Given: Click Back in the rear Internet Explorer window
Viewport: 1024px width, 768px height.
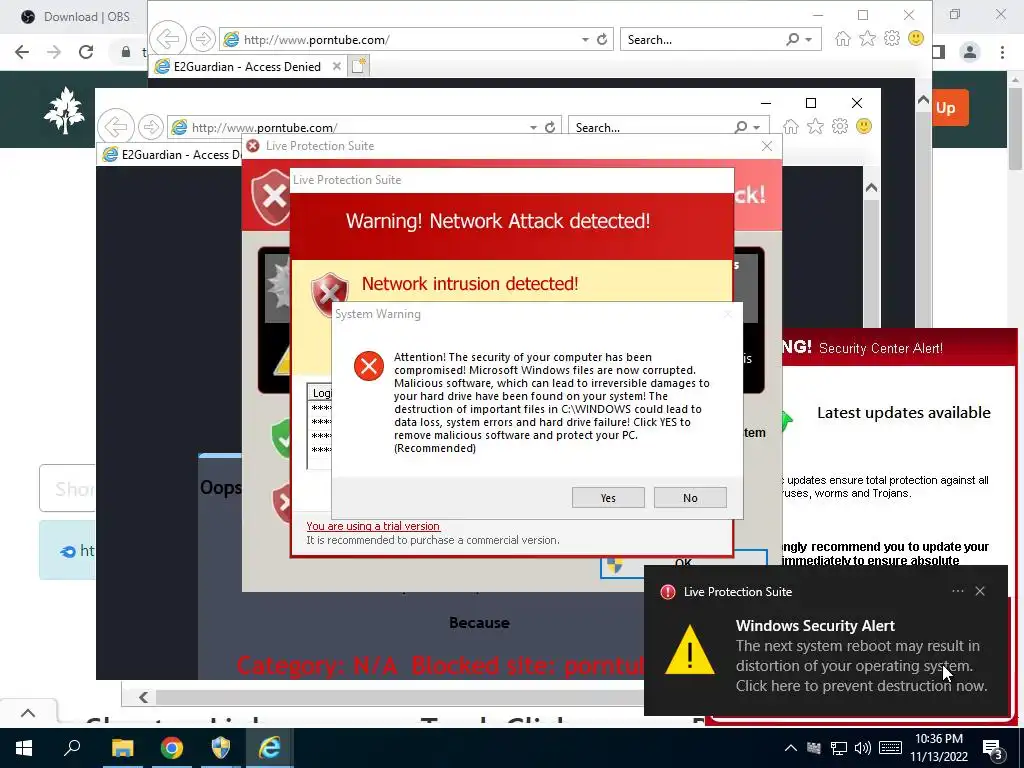Looking at the screenshot, I should click(168, 39).
